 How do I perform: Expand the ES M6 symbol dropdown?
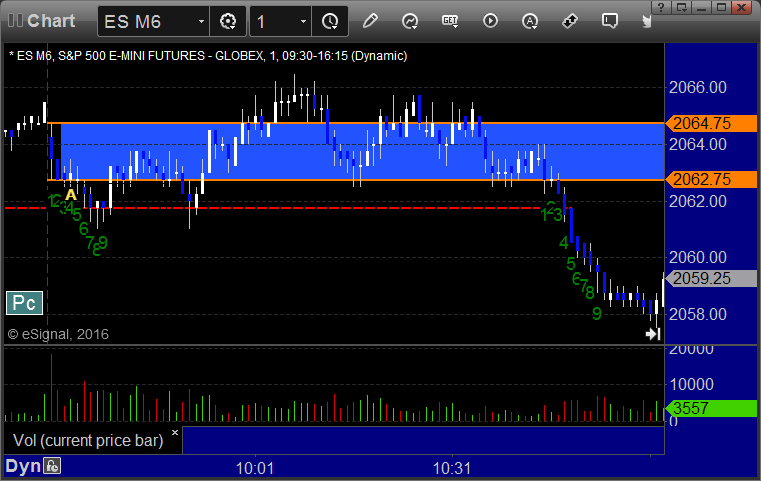(201, 21)
